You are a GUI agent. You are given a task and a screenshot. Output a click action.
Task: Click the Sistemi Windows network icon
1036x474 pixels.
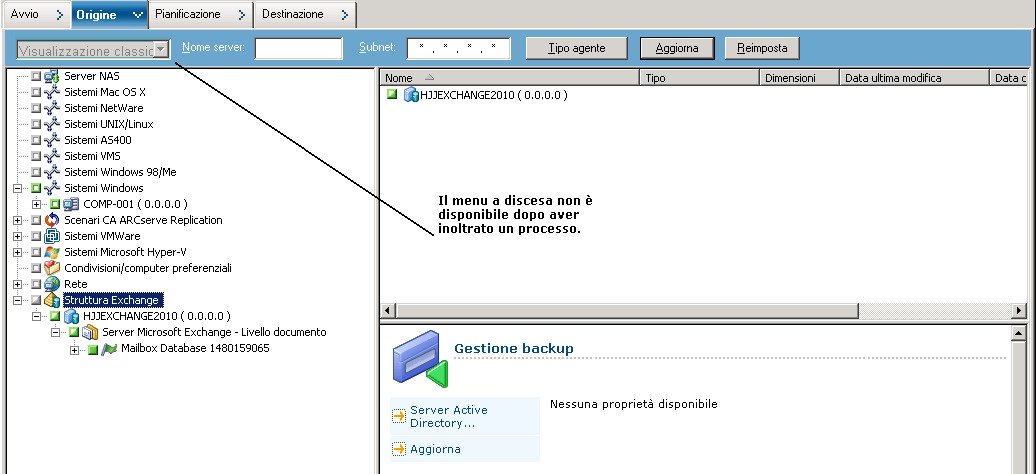[52, 188]
